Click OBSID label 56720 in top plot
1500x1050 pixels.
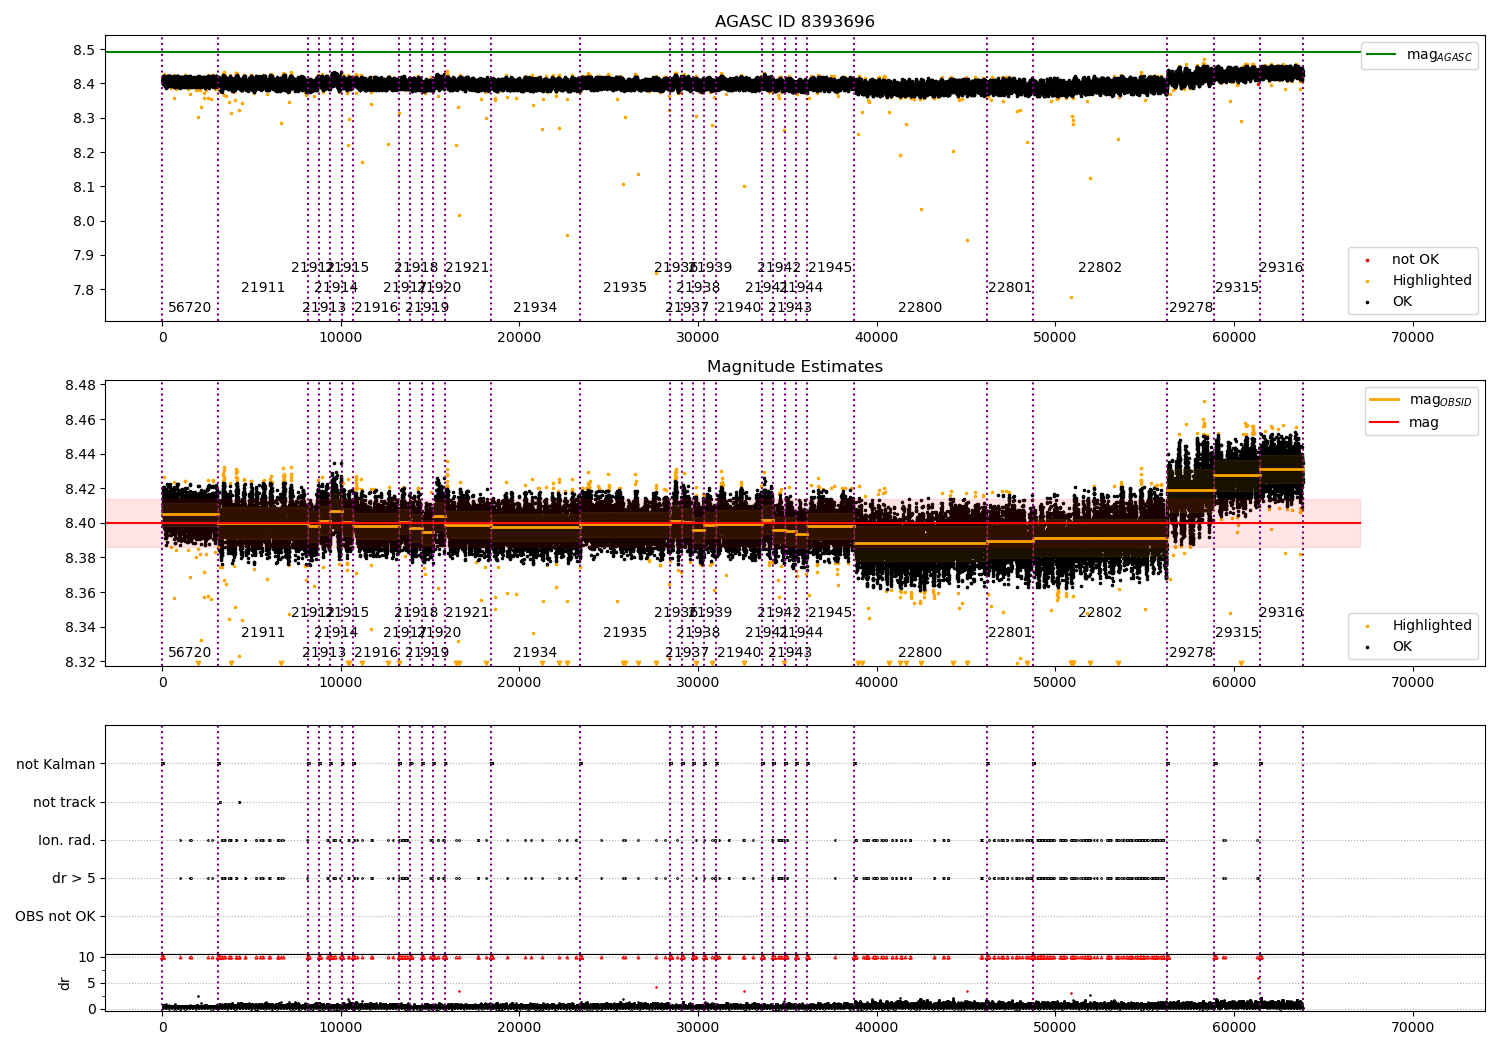click(x=190, y=307)
